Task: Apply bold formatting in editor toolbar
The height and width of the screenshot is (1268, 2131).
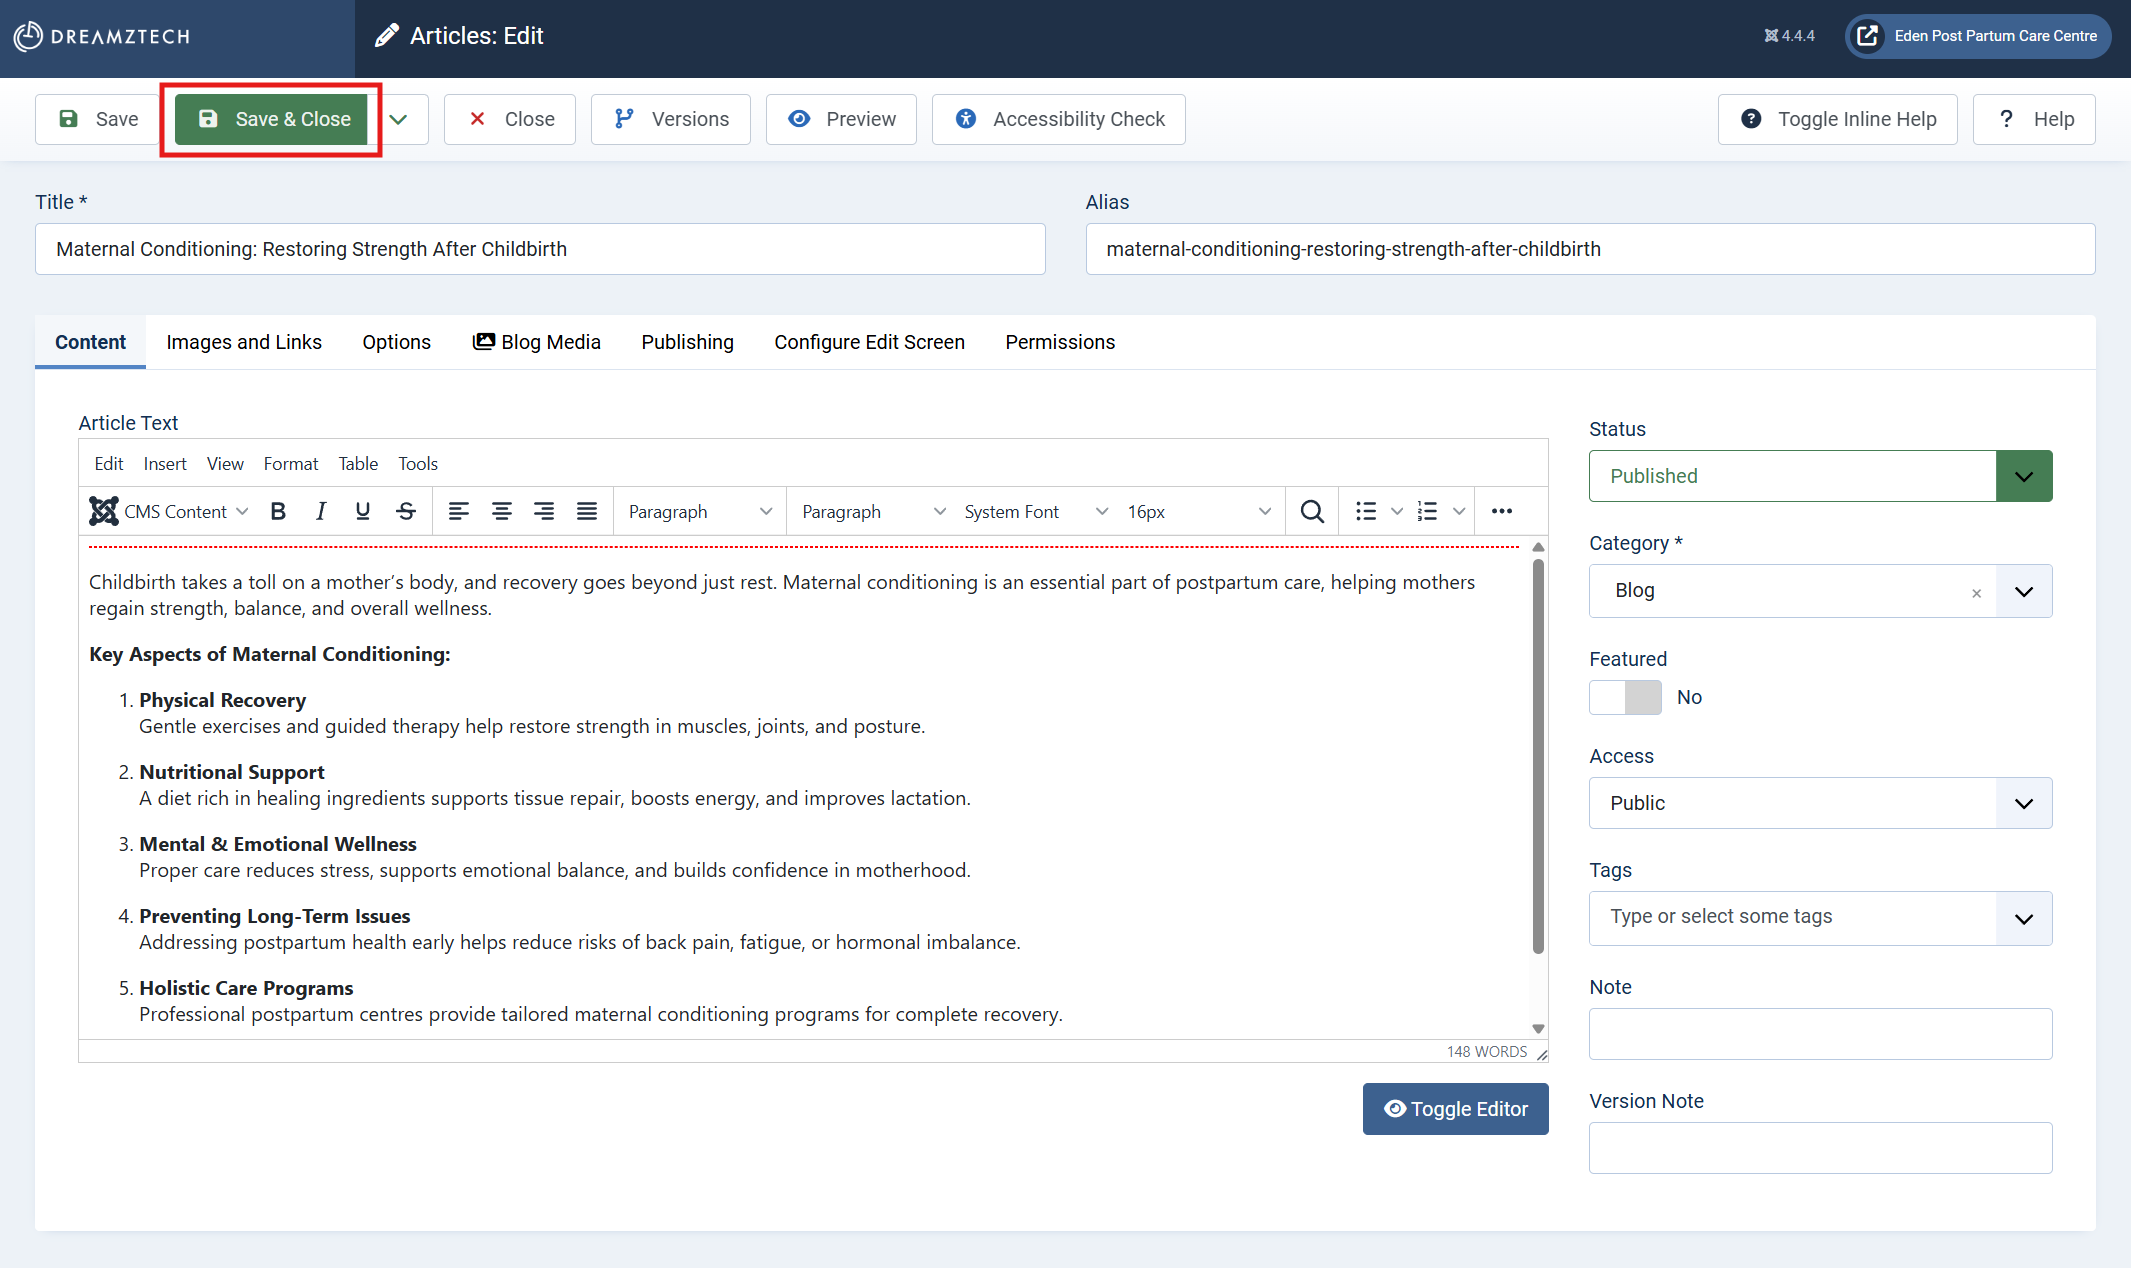Action: (x=278, y=511)
